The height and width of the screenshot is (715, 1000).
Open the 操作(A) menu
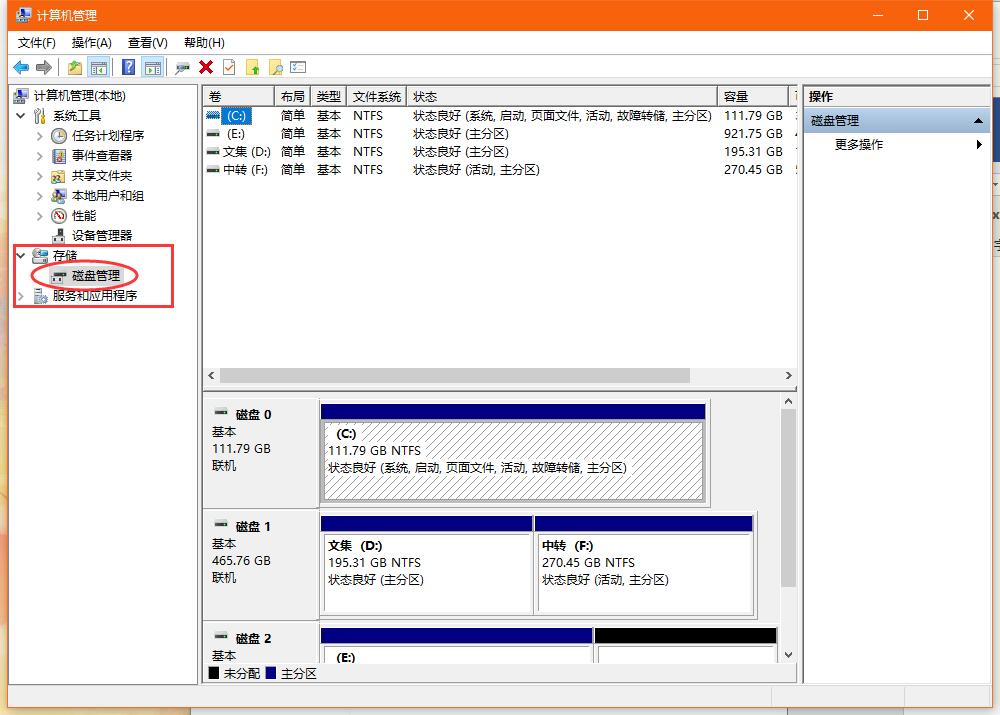click(x=92, y=43)
